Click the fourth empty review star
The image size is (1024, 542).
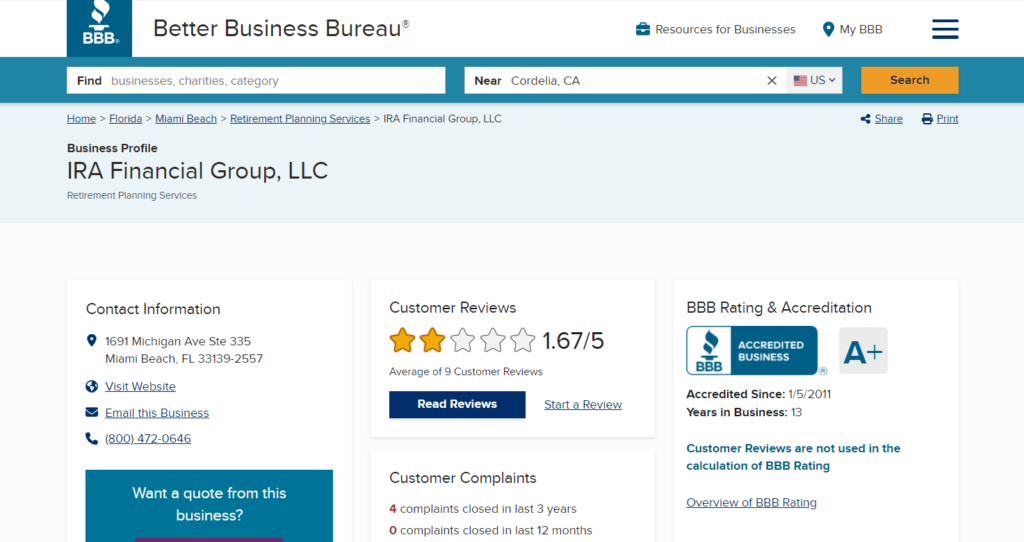(x=492, y=340)
